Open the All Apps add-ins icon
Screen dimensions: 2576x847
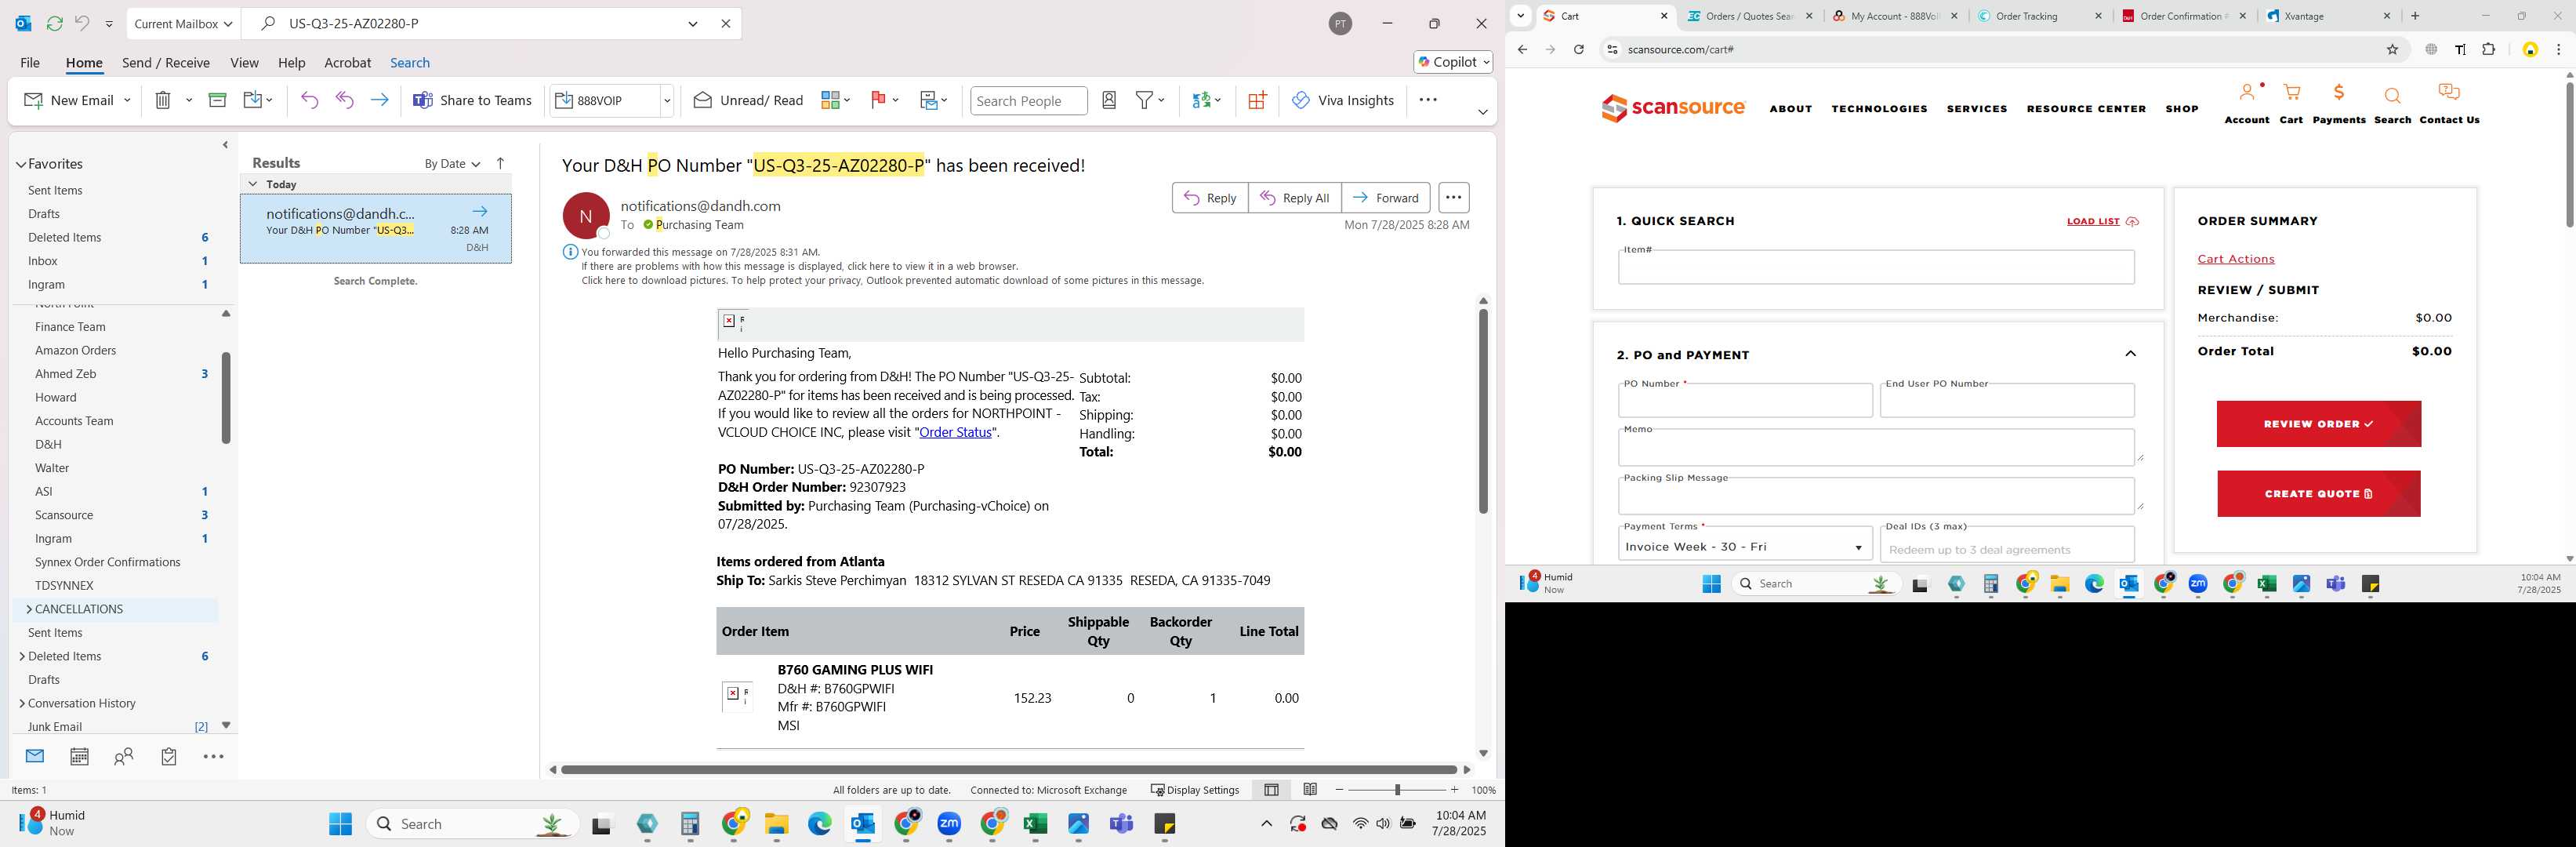(x=1257, y=100)
